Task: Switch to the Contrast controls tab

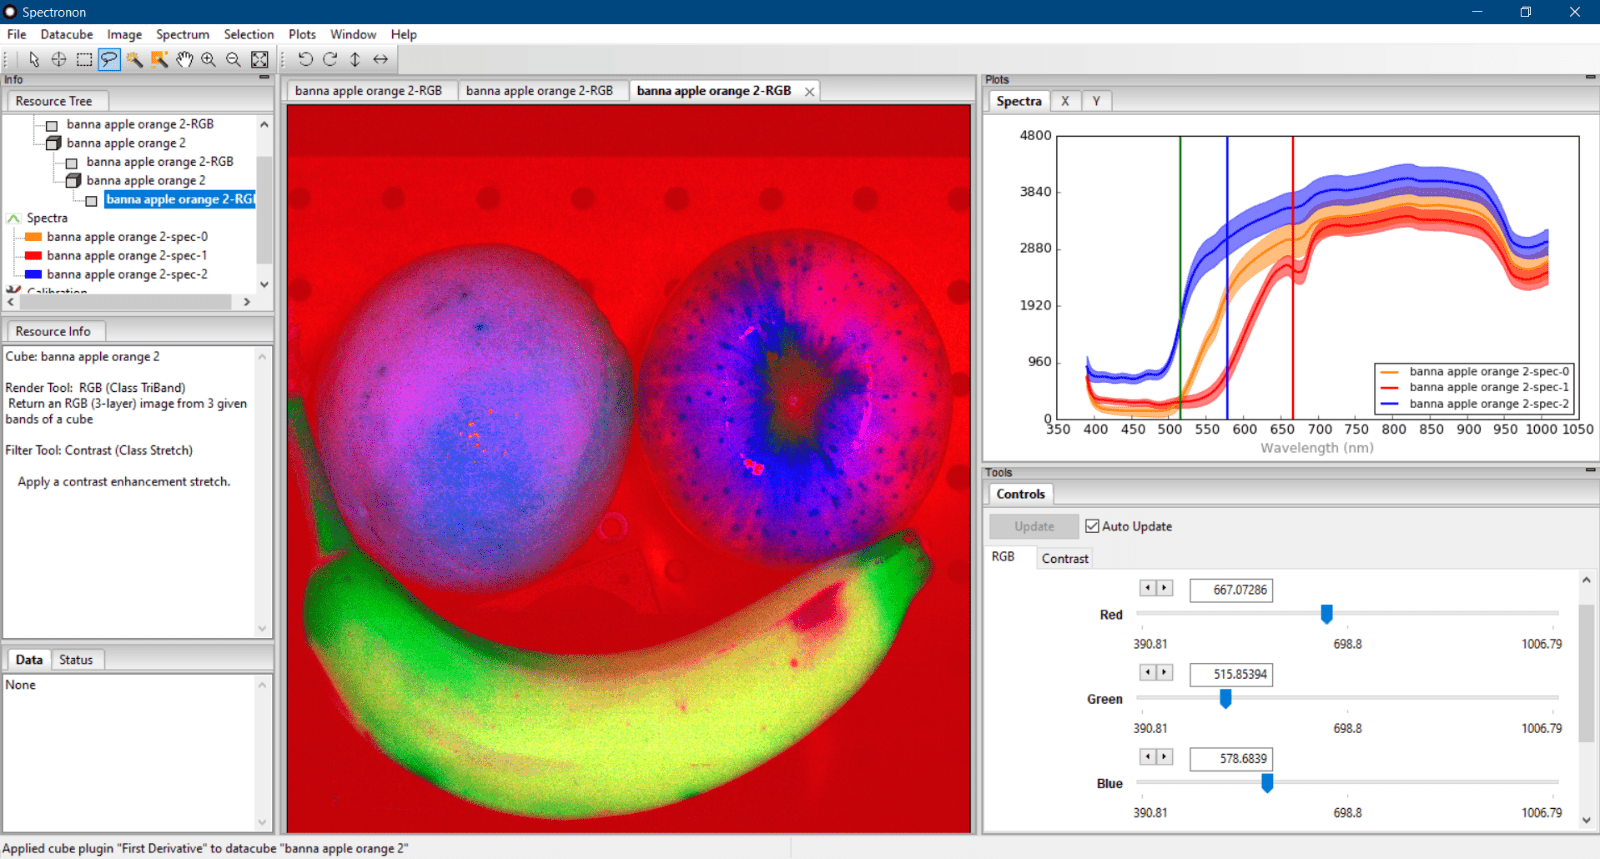Action: (1065, 558)
